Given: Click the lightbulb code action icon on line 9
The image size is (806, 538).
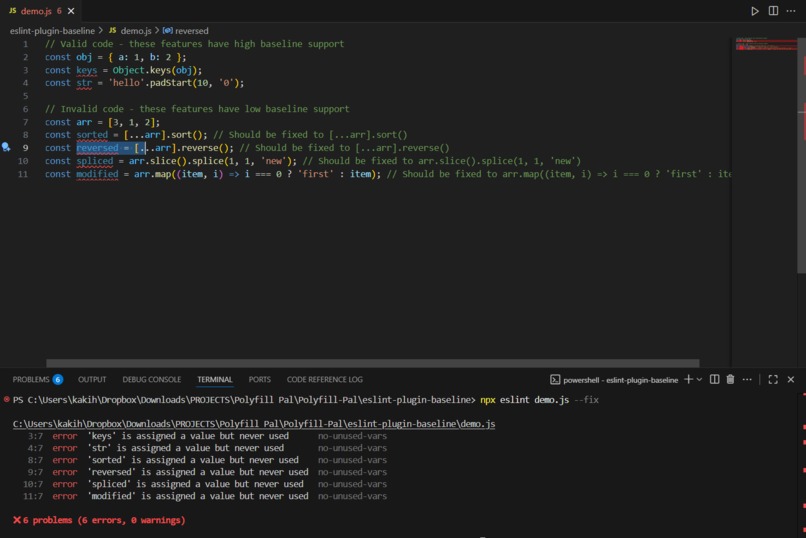Looking at the screenshot, I should click(6, 147).
